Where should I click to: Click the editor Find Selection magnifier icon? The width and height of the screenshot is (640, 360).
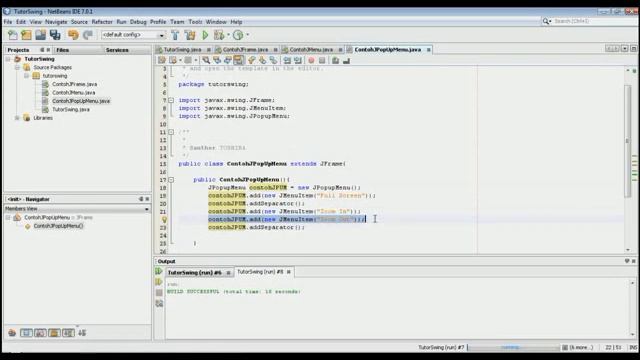click(206, 60)
